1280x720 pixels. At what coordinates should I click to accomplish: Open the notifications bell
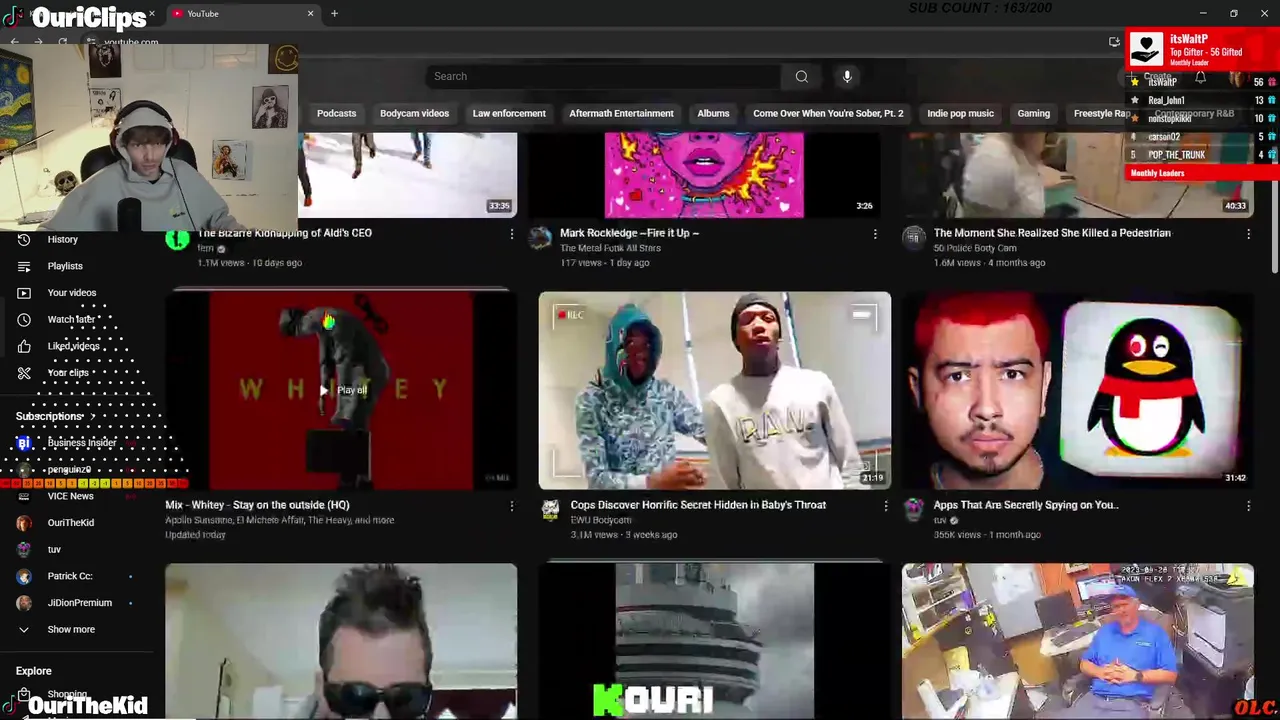tap(1200, 77)
